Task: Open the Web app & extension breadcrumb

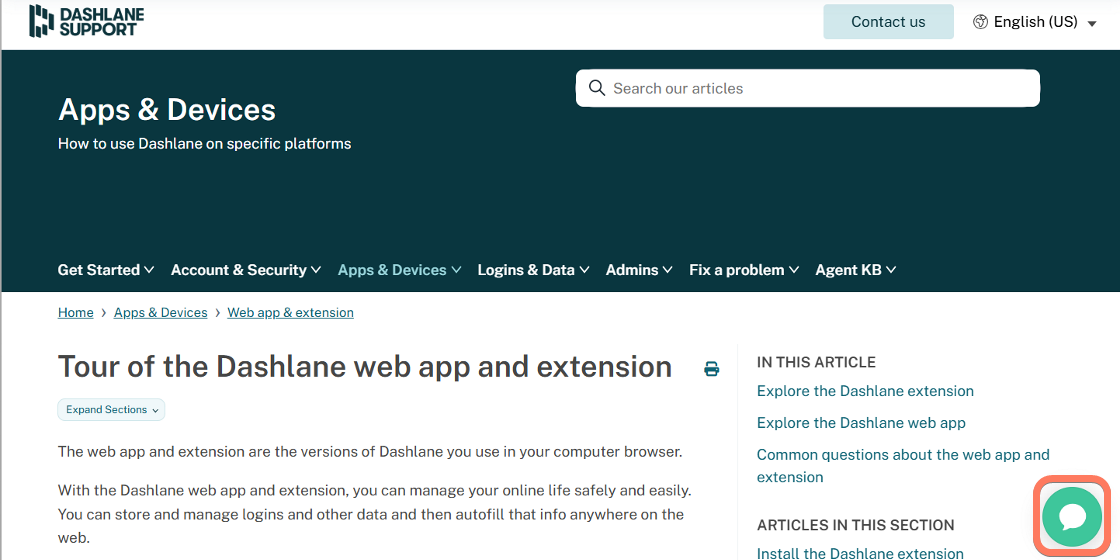Action: [290, 313]
